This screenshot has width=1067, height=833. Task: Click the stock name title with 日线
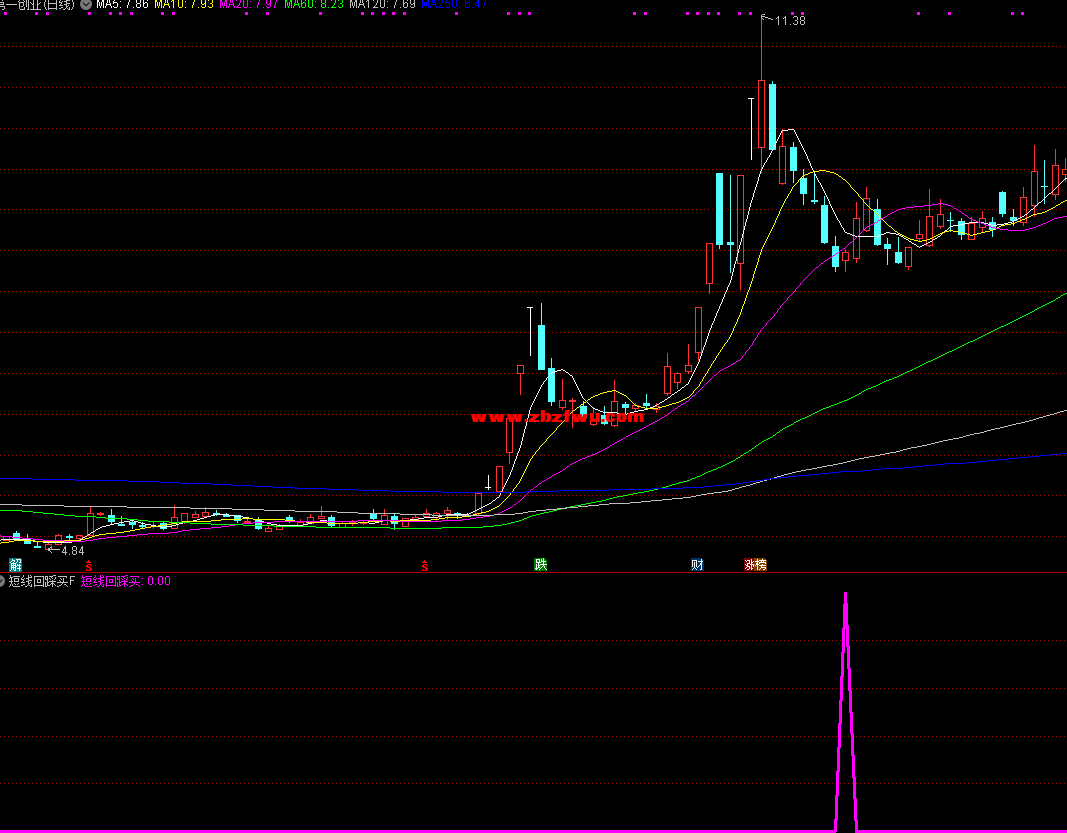point(37,5)
